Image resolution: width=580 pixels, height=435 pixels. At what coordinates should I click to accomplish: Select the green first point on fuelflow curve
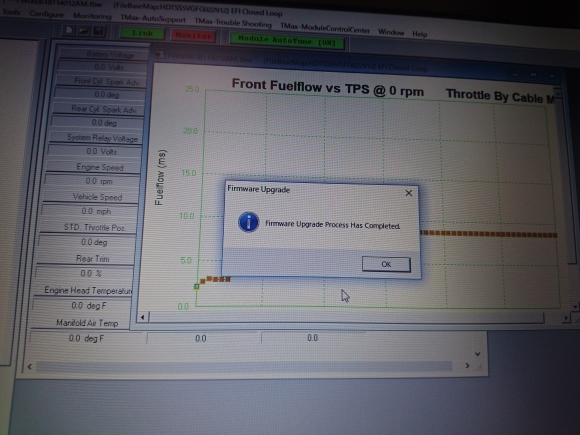(196, 287)
